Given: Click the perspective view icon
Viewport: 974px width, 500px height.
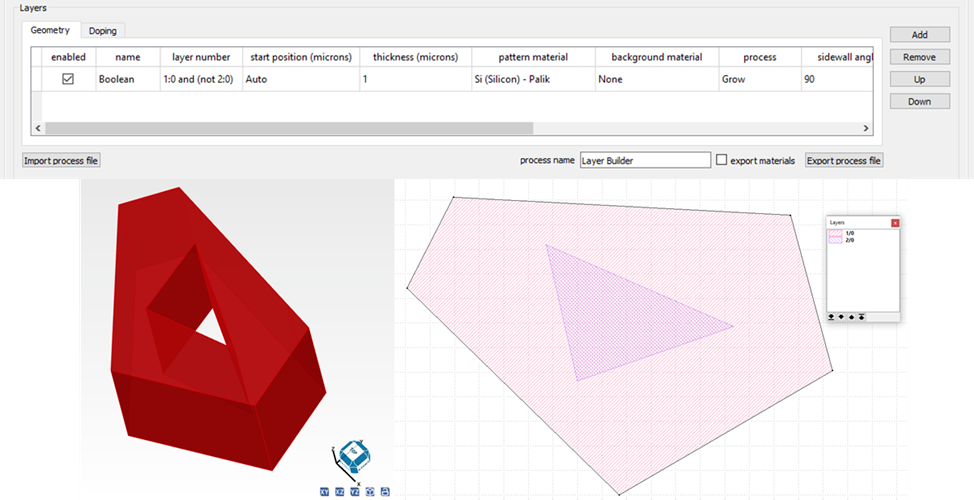Looking at the screenshot, I should 370,492.
